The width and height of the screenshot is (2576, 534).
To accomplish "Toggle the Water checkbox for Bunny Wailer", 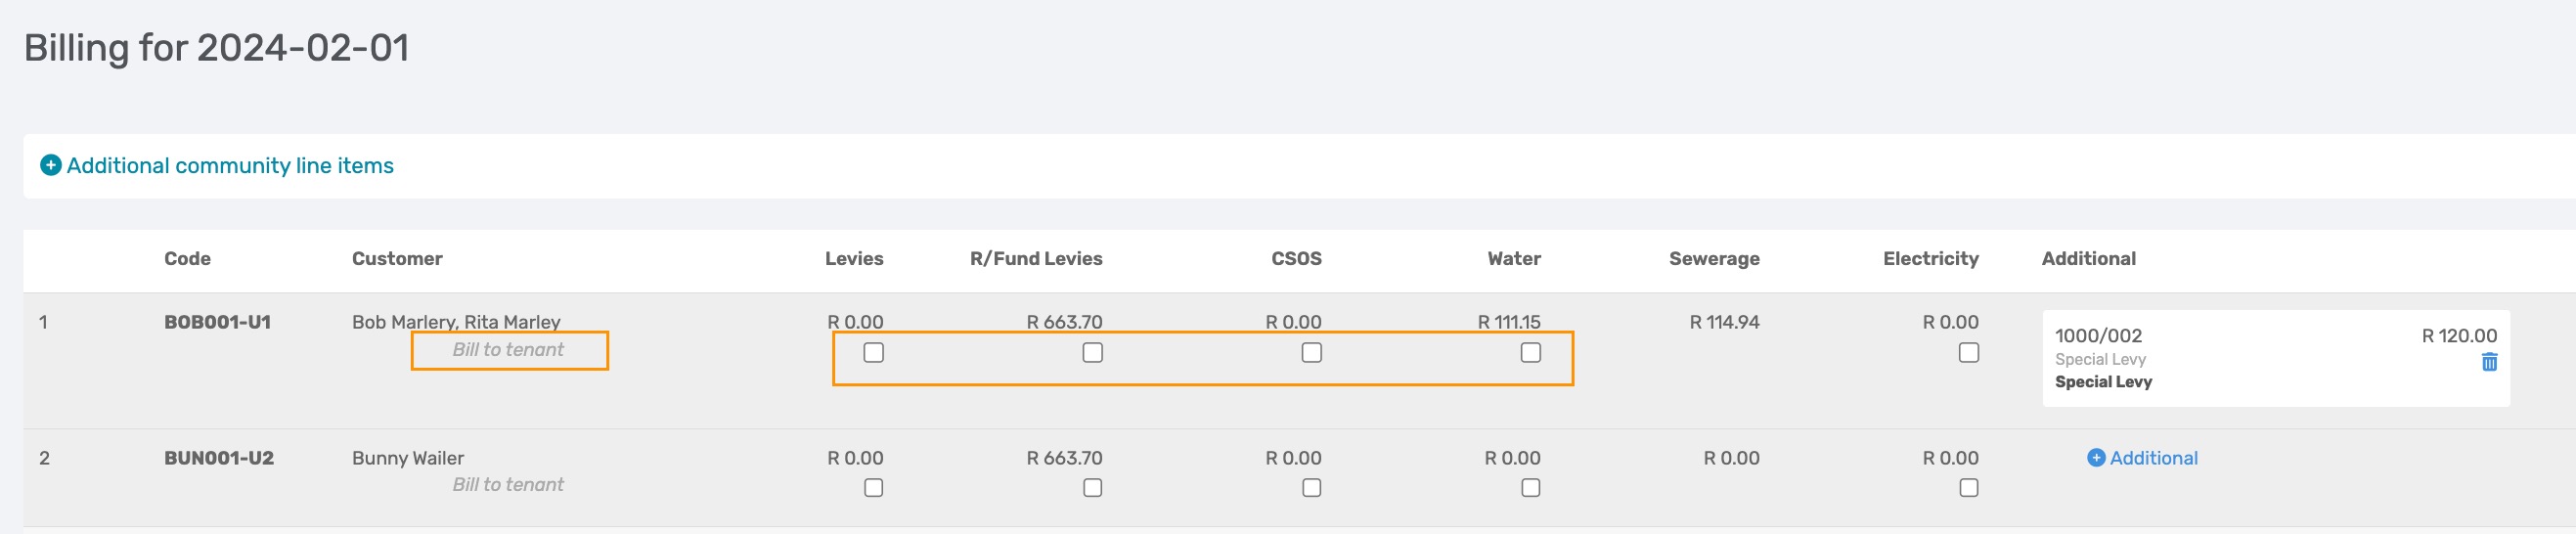I will [x=1530, y=488].
